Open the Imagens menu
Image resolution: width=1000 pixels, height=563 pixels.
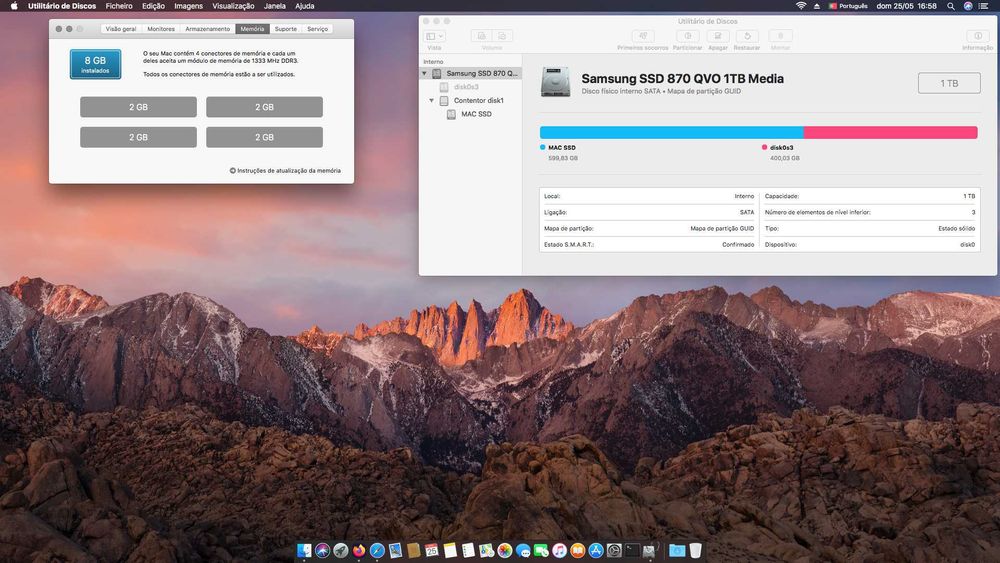point(188,6)
